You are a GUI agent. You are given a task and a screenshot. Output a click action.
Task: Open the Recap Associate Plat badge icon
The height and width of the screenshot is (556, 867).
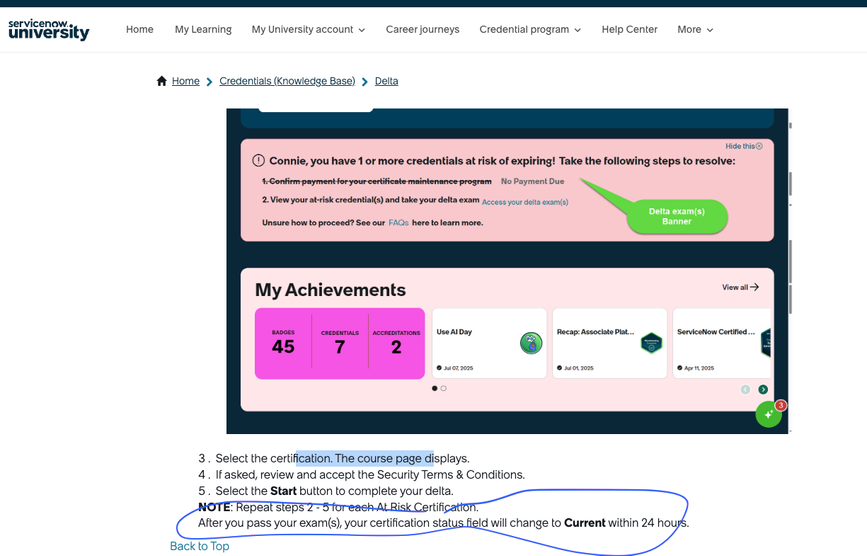[651, 343]
